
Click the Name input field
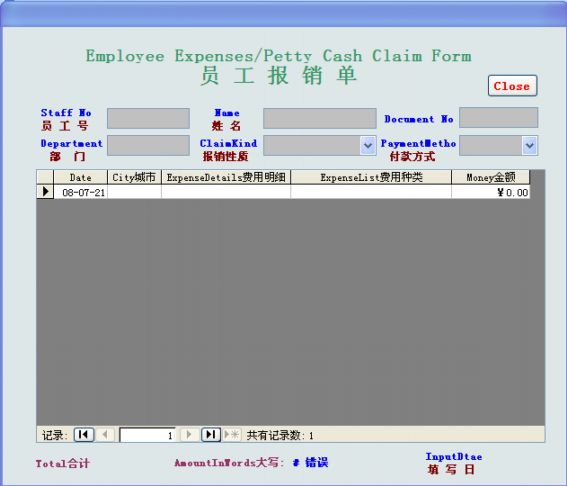pyautogui.click(x=320, y=118)
